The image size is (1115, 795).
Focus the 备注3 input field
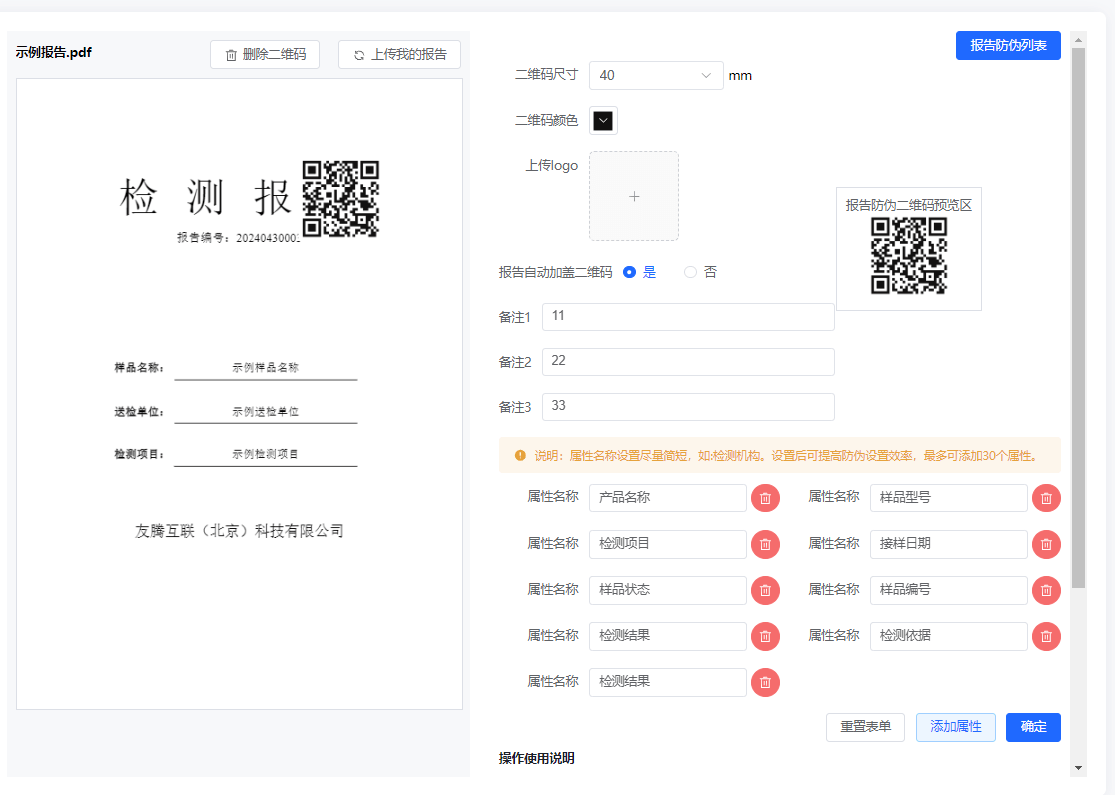click(x=688, y=407)
